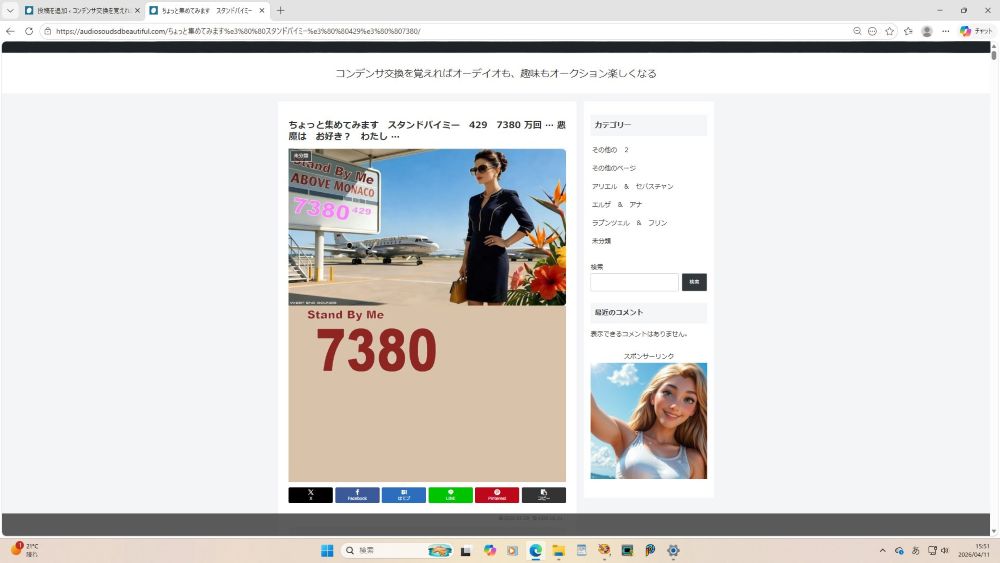Click the sidebar search text field

coord(634,282)
